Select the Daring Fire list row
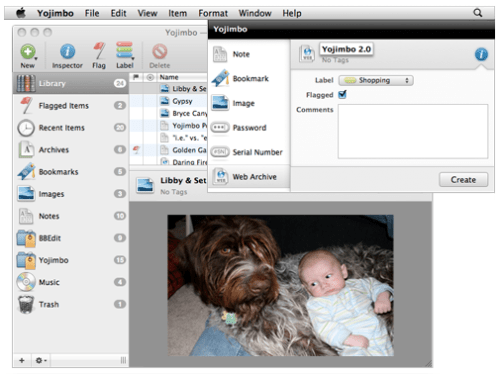Viewport: 500px width, 374px height. (169, 161)
